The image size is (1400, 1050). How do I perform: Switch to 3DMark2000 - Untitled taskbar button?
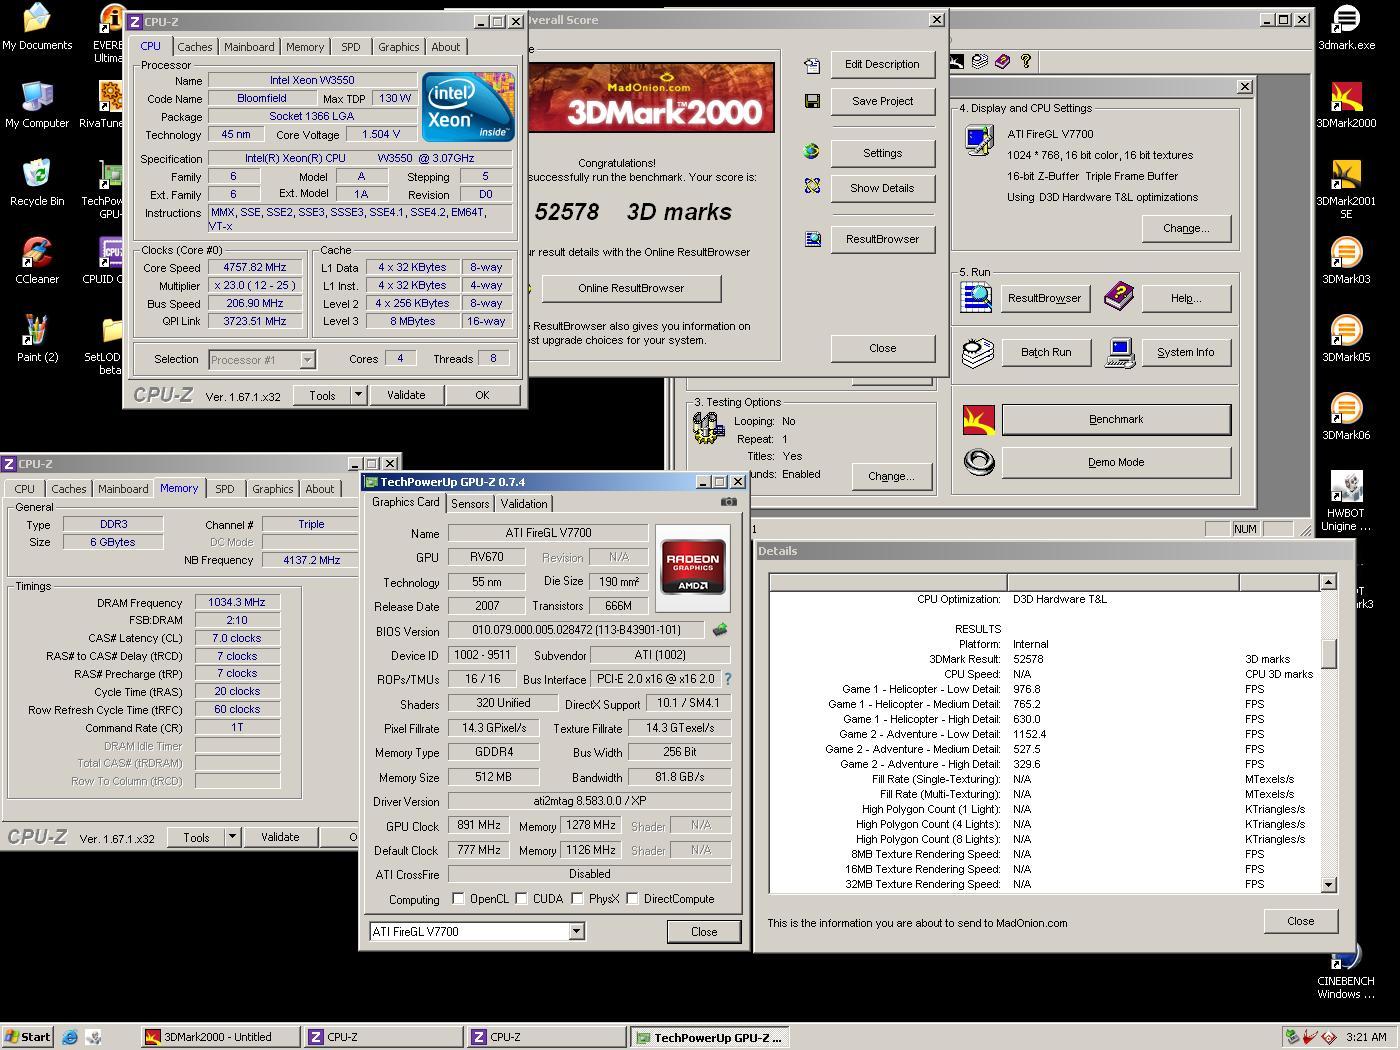[x=220, y=1037]
